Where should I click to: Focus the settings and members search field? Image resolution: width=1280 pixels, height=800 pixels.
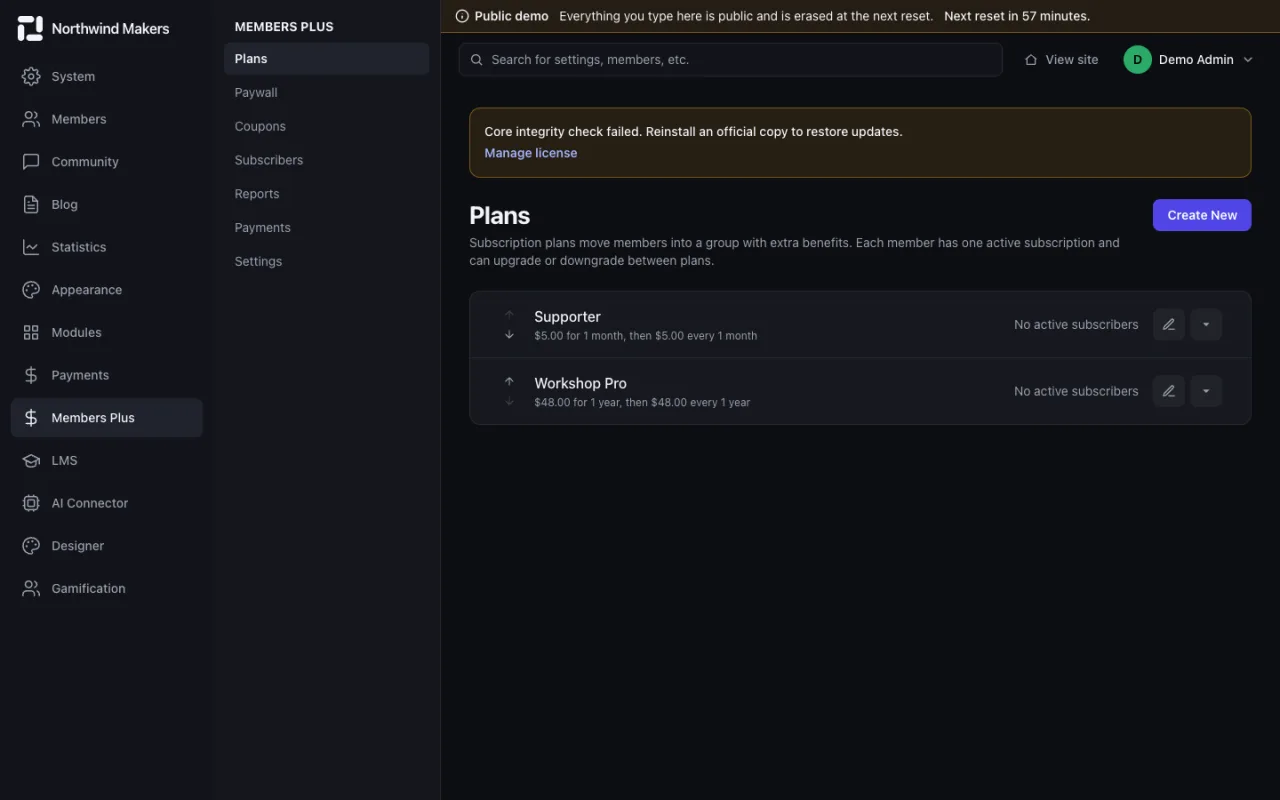[x=731, y=60]
